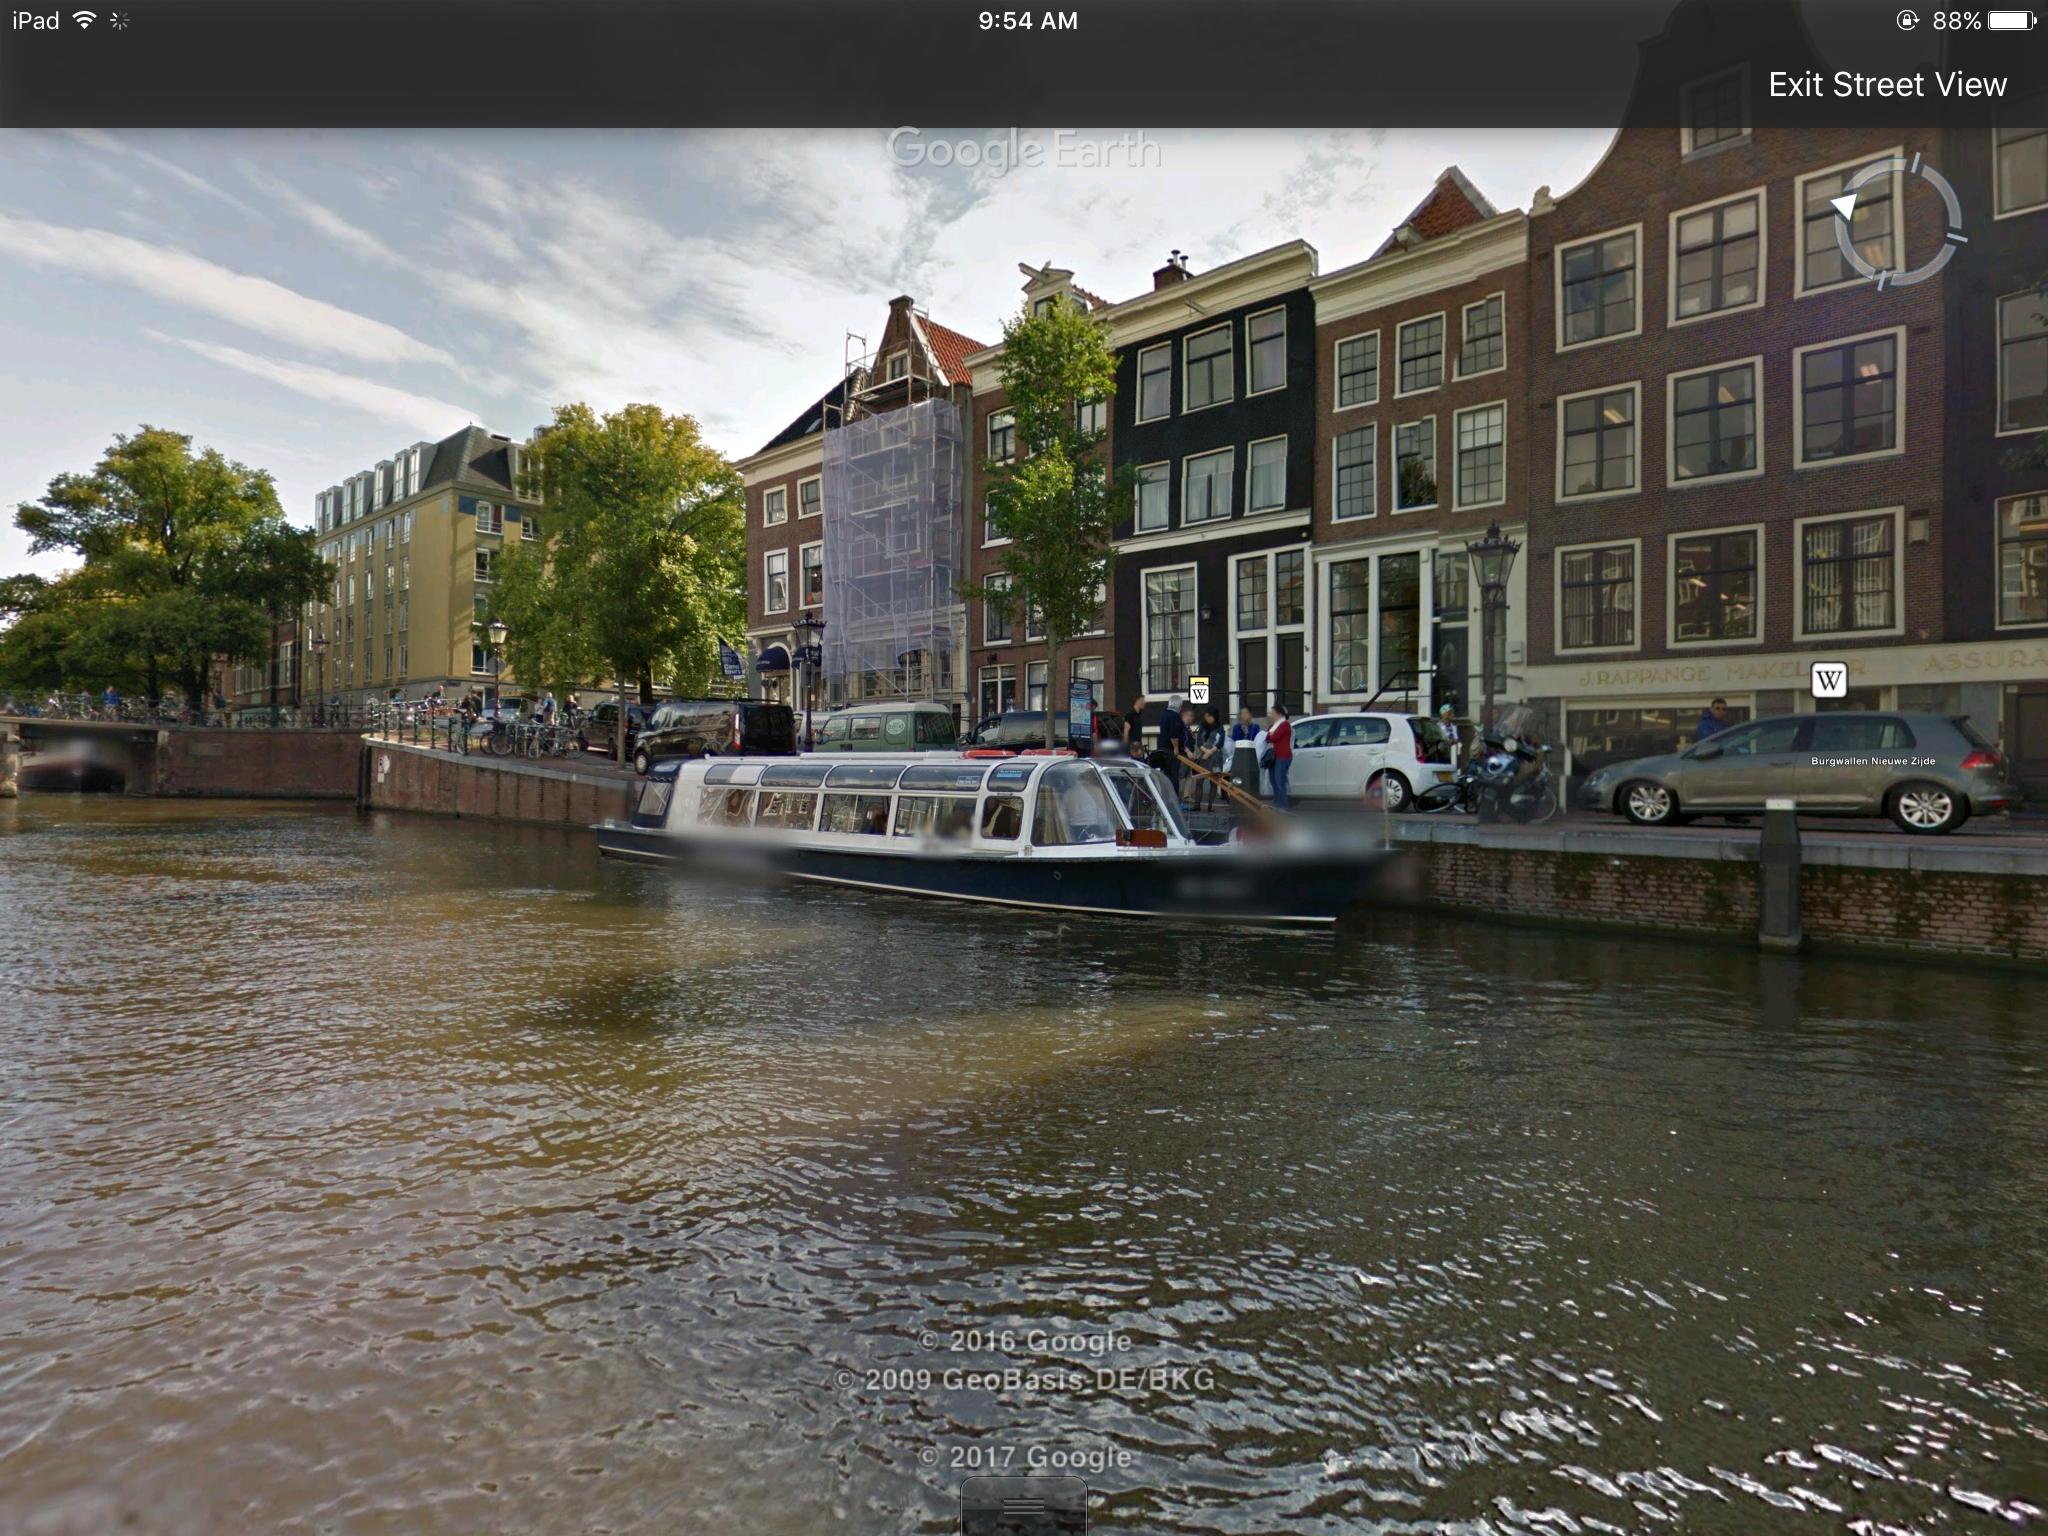Tap the 9:54 AM clock
2048x1536 pixels.
1028,21
